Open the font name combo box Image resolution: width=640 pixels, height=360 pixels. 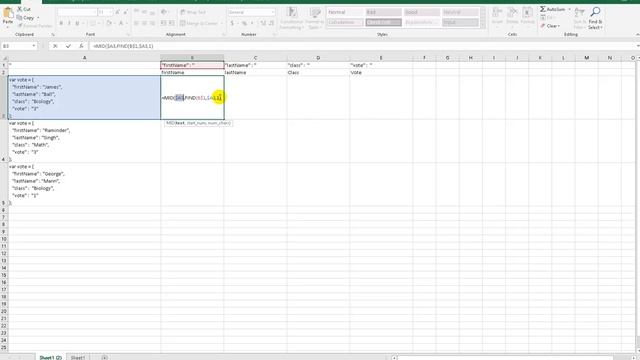point(77,12)
